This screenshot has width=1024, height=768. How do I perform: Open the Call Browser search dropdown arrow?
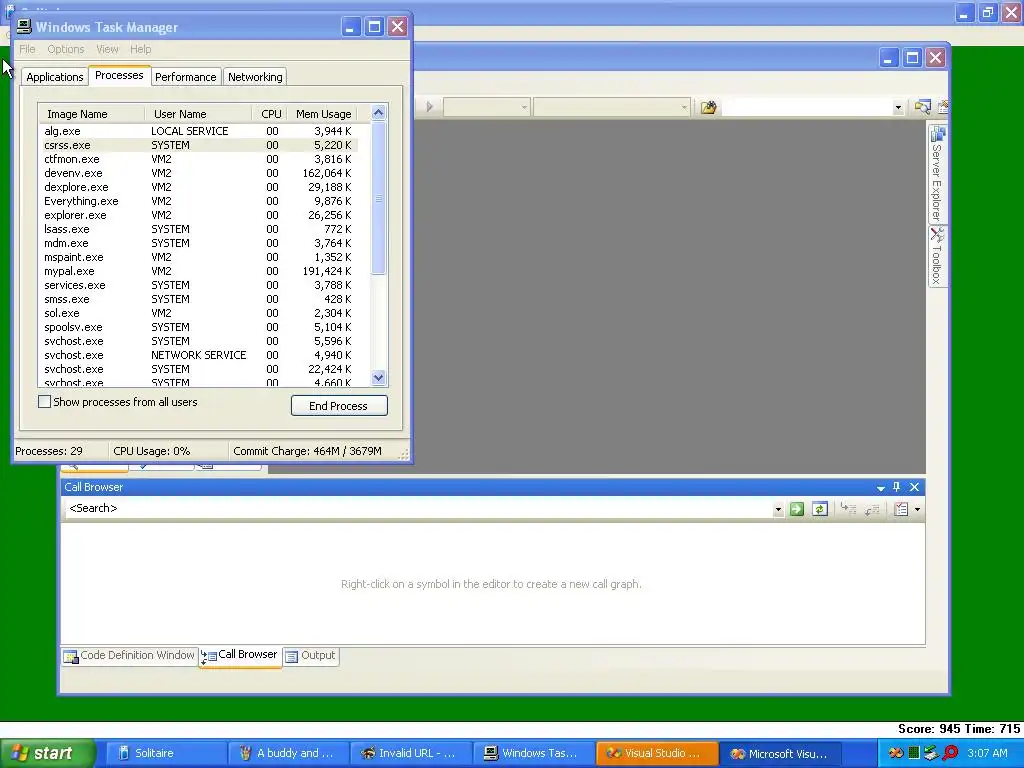[x=778, y=509]
